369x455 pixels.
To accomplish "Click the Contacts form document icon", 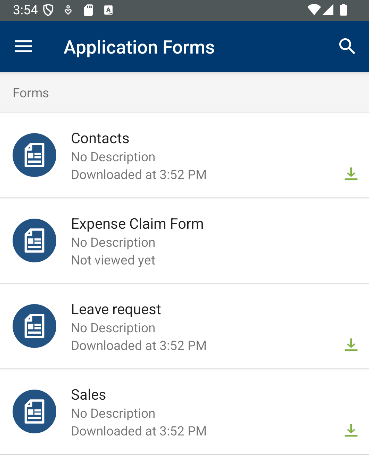I will coord(34,155).
